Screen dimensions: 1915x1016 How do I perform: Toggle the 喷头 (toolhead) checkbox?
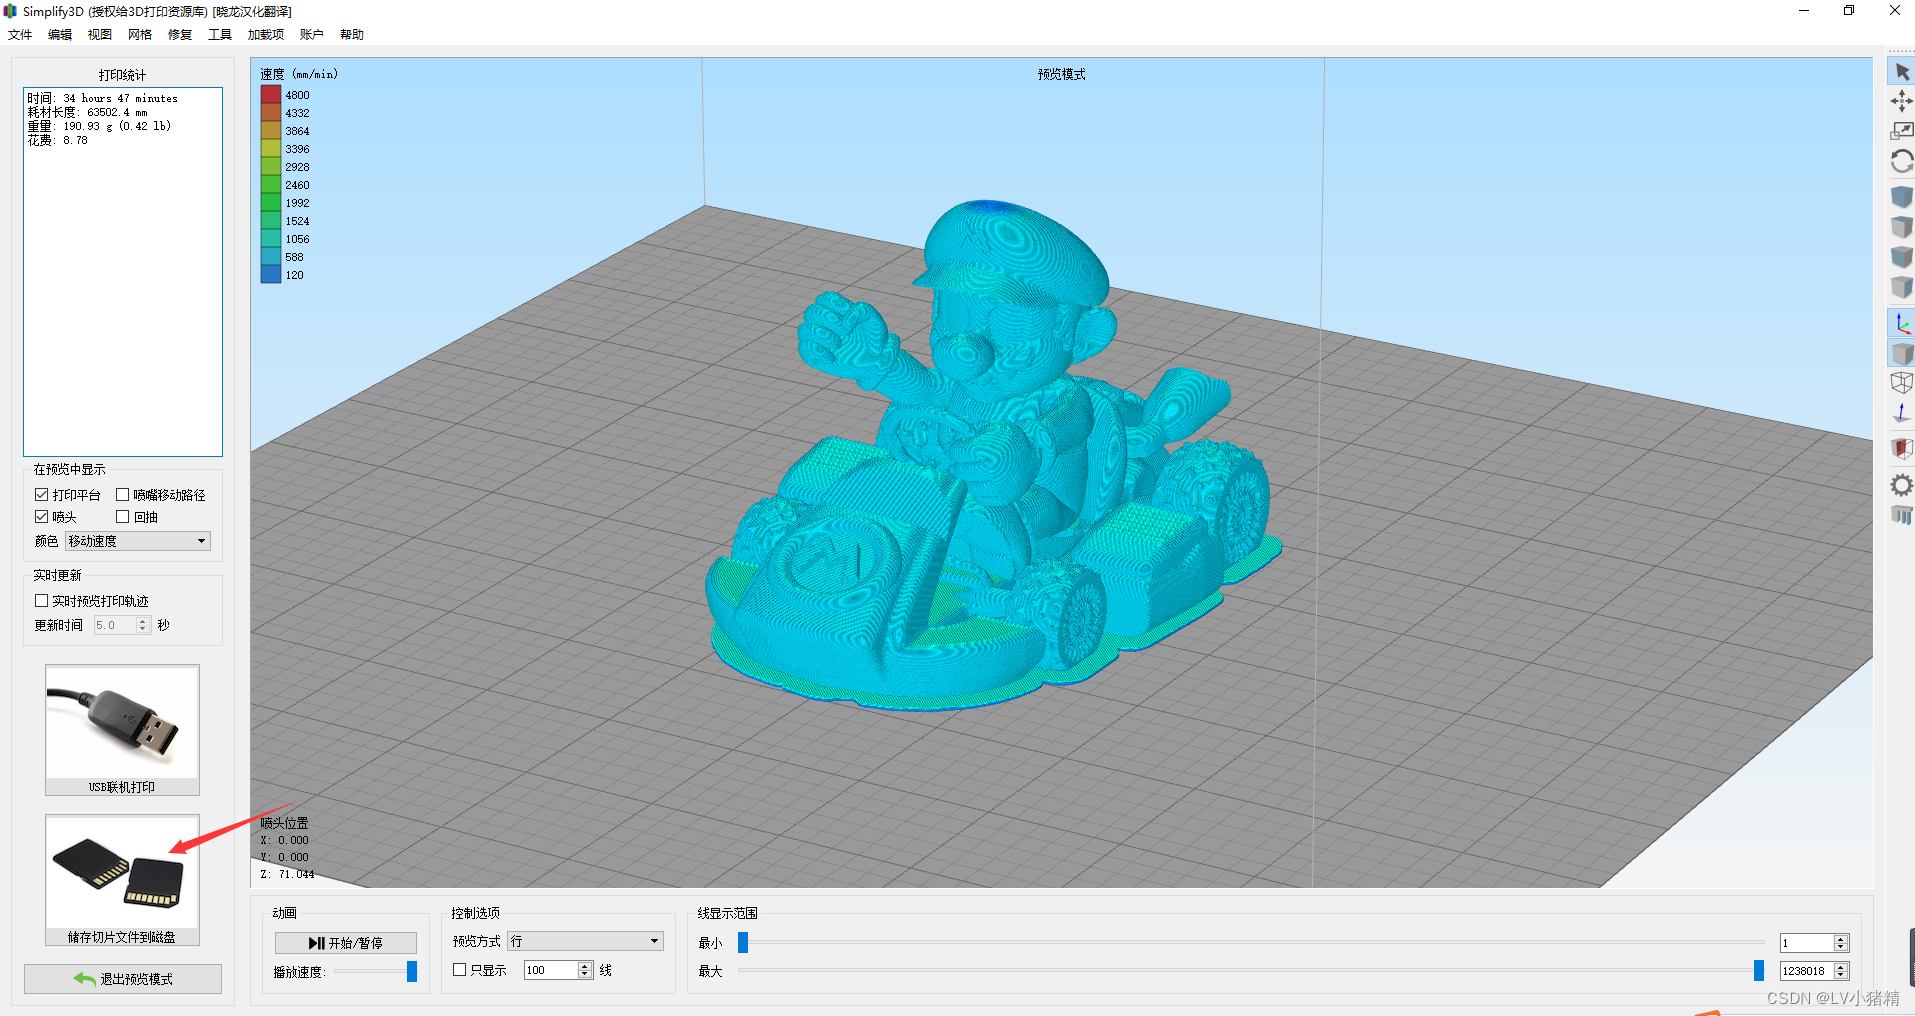(41, 517)
